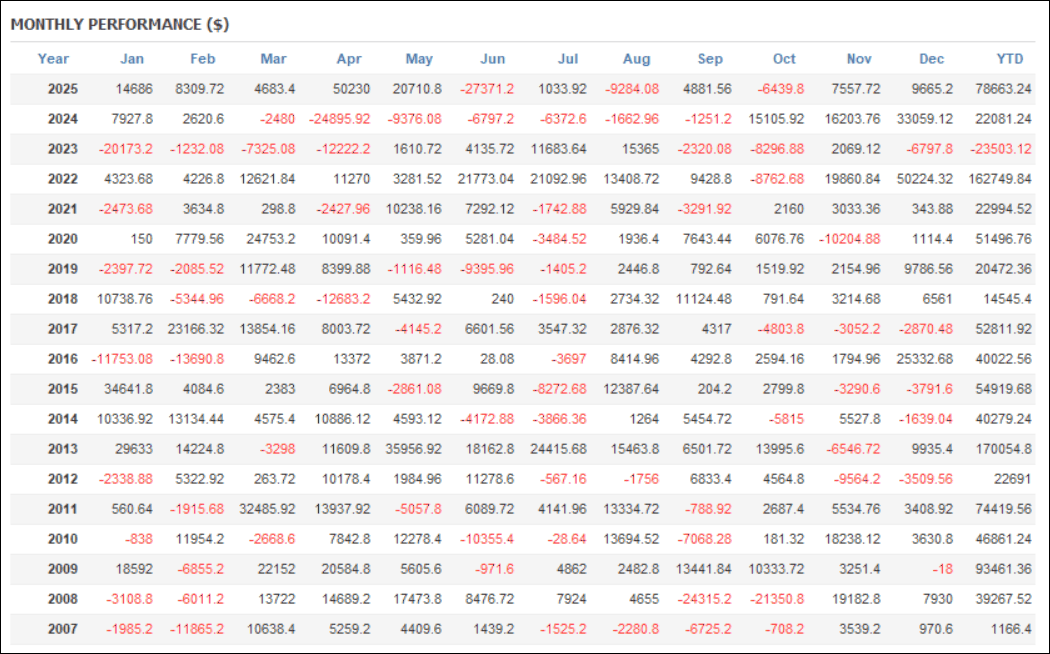Select the 2025 year row label
This screenshot has height=654, width=1050.
63,89
